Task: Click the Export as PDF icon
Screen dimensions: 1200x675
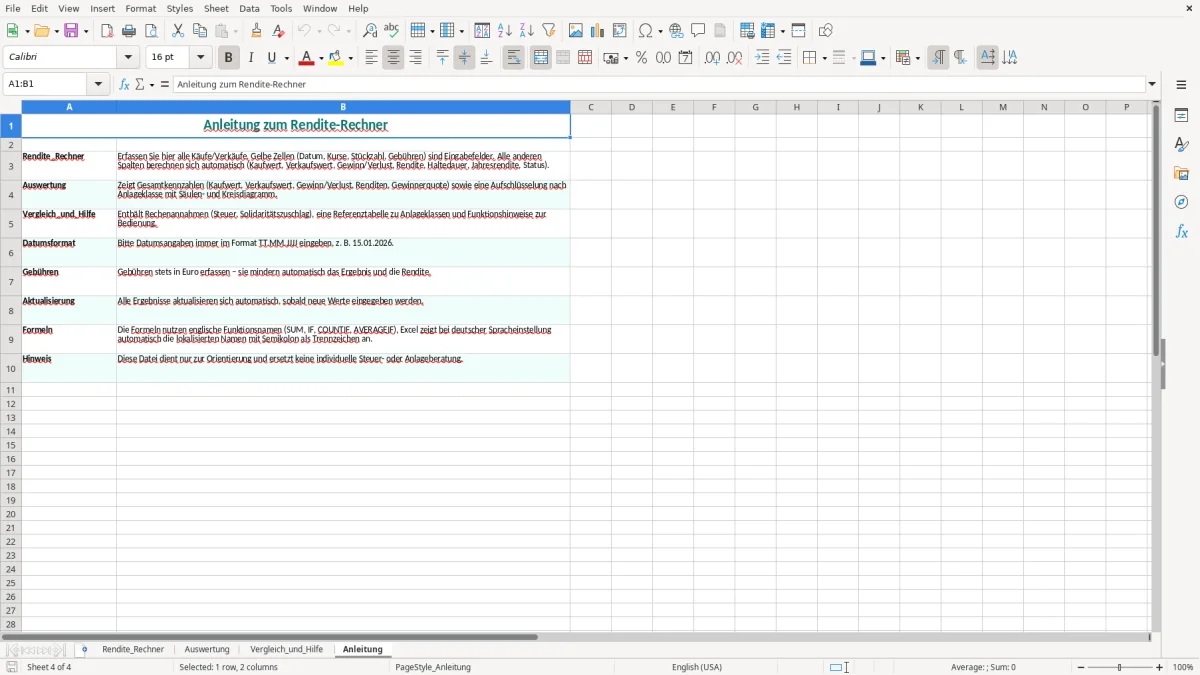Action: 107,31
